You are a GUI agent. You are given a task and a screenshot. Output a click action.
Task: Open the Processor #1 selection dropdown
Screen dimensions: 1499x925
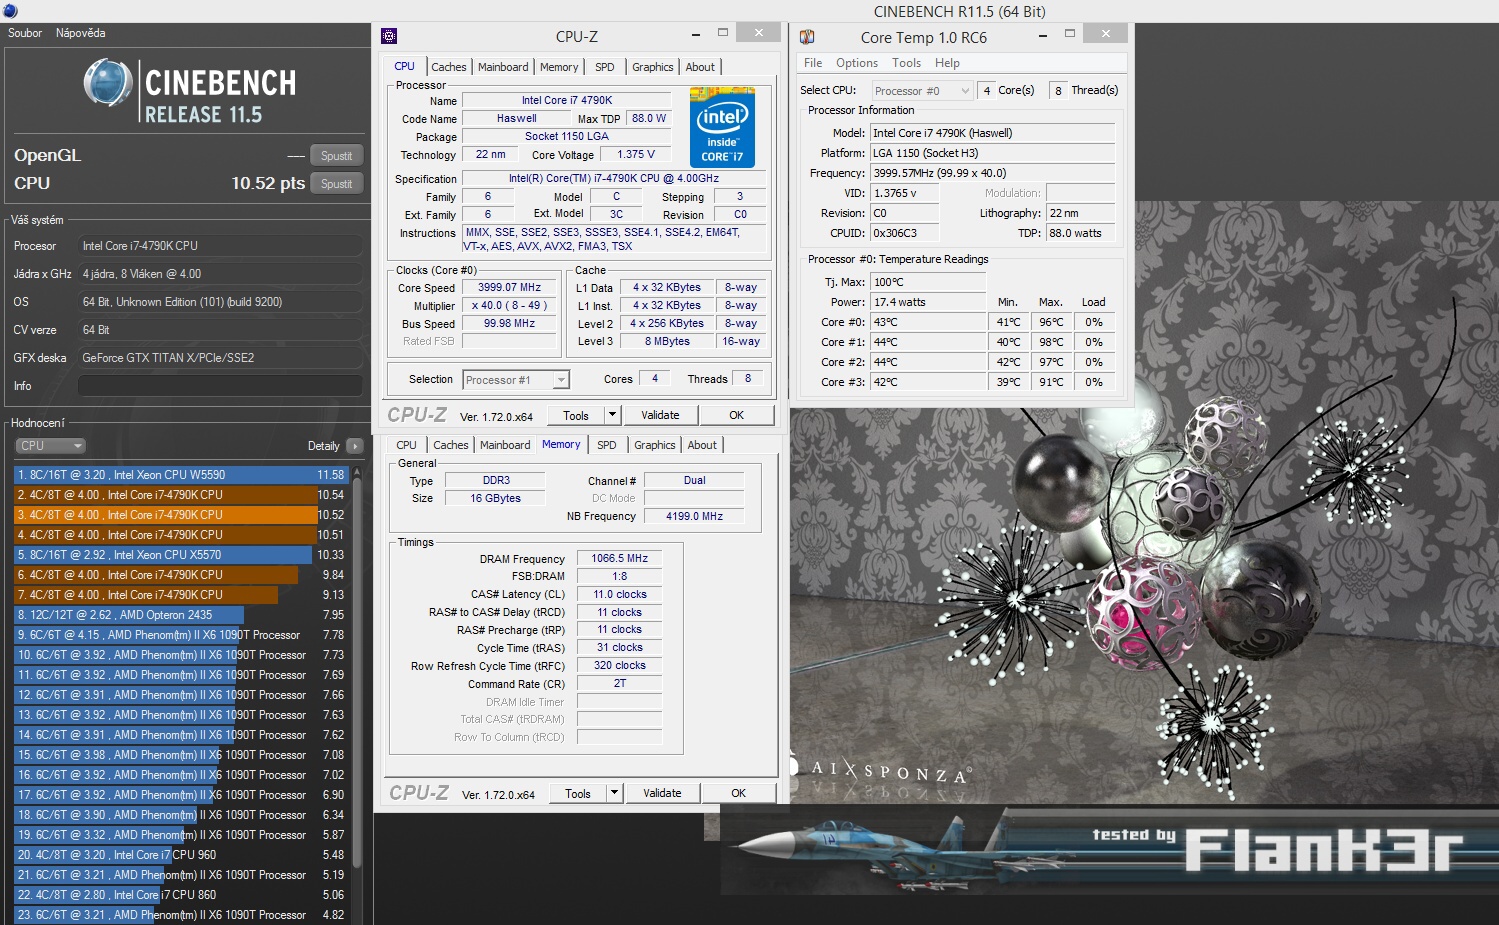(516, 380)
